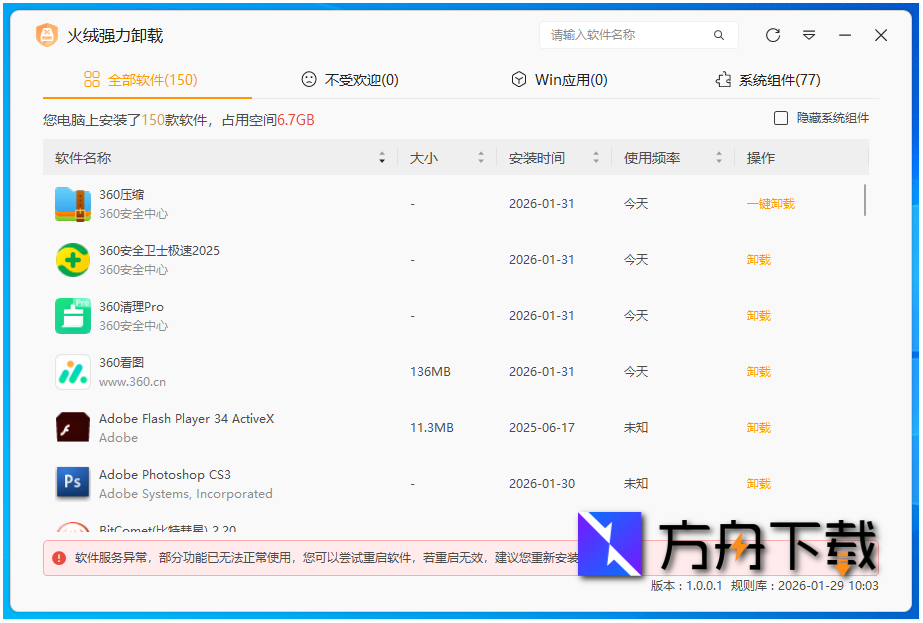Click the 火绒 logo icon in title bar
Image resolution: width=923 pixels, height=623 pixels.
pyautogui.click(x=47, y=35)
